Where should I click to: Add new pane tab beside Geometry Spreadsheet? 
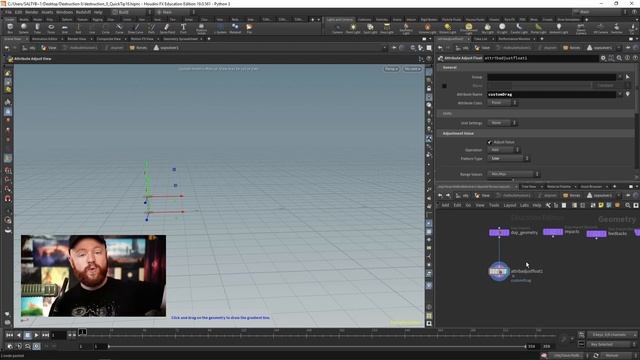(x=209, y=39)
